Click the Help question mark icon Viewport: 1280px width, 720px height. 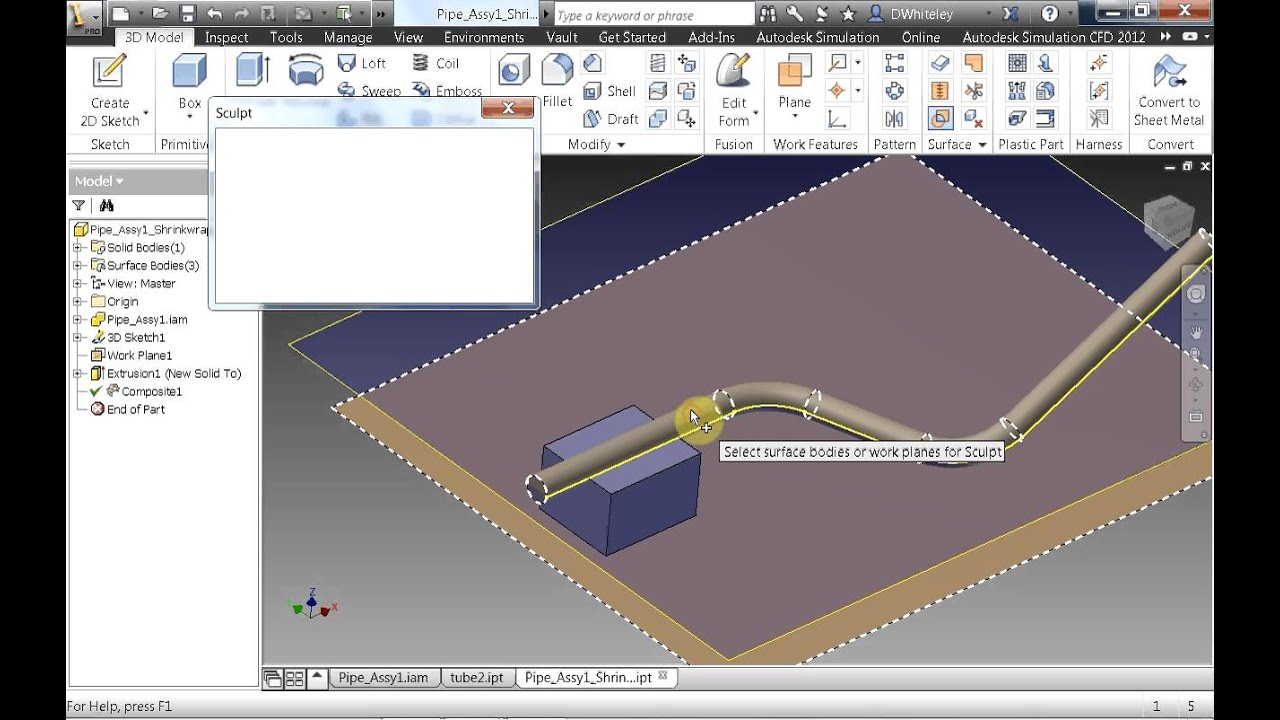point(1049,14)
